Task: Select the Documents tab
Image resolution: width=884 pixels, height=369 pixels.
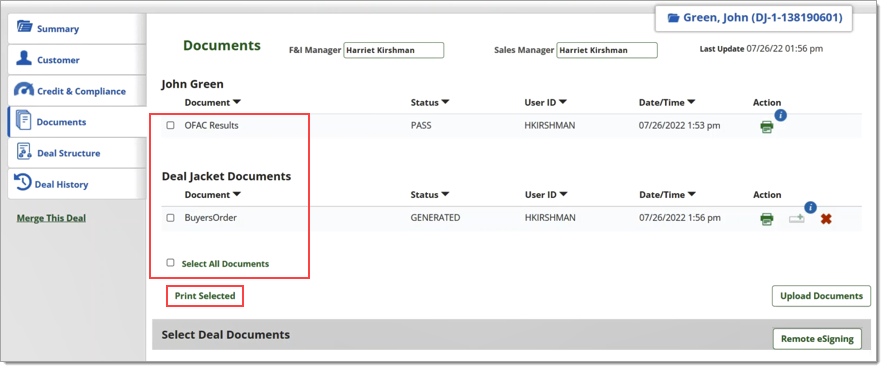Action: 77,122
